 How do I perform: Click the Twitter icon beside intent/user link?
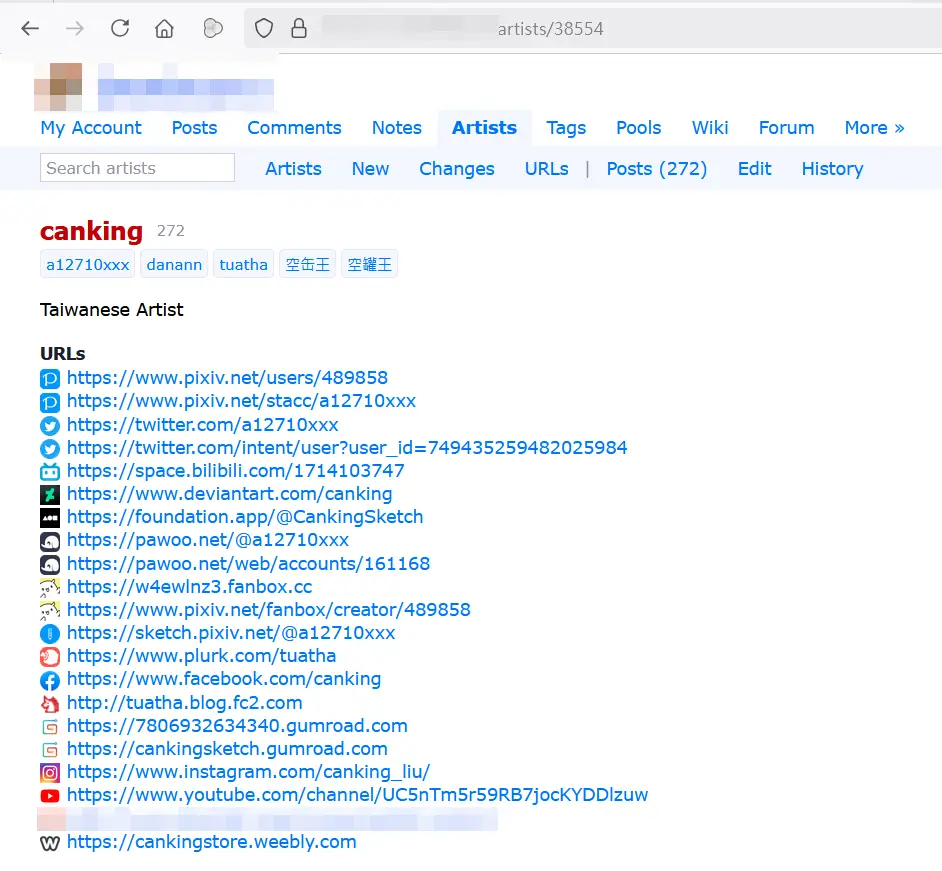50,449
